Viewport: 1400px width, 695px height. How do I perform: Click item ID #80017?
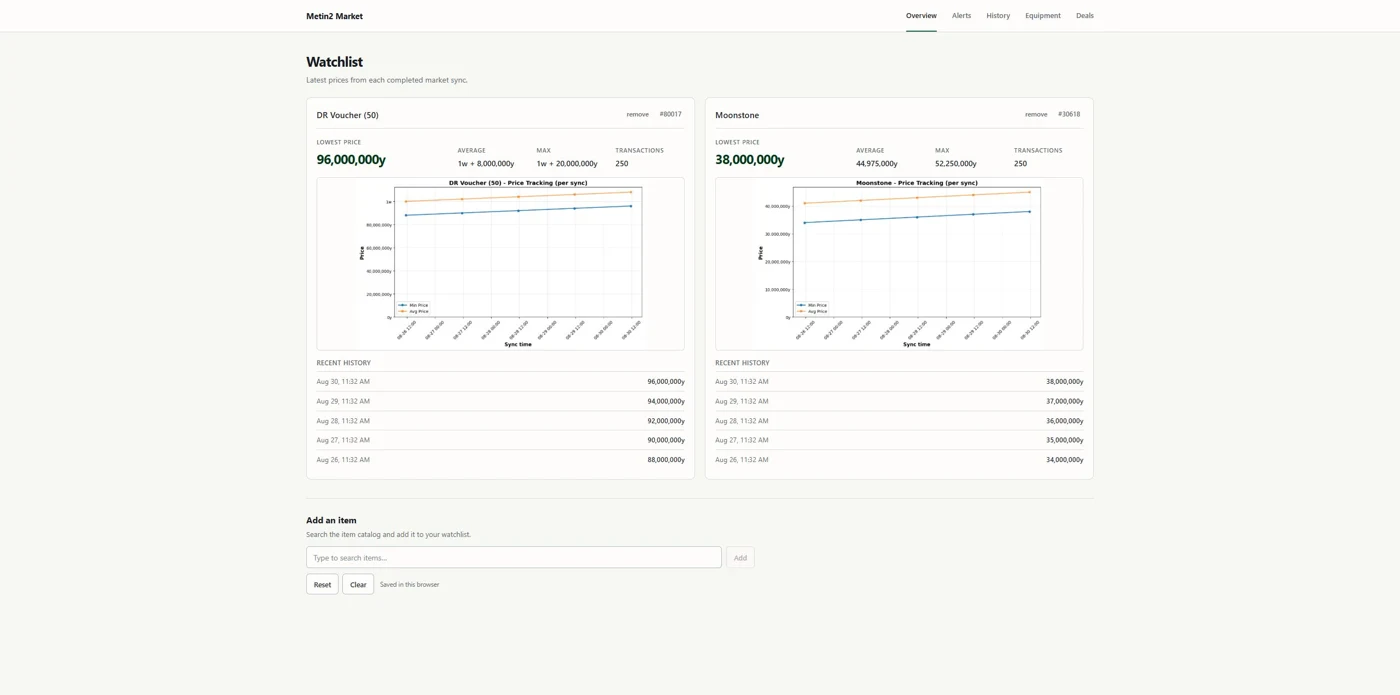(x=671, y=114)
